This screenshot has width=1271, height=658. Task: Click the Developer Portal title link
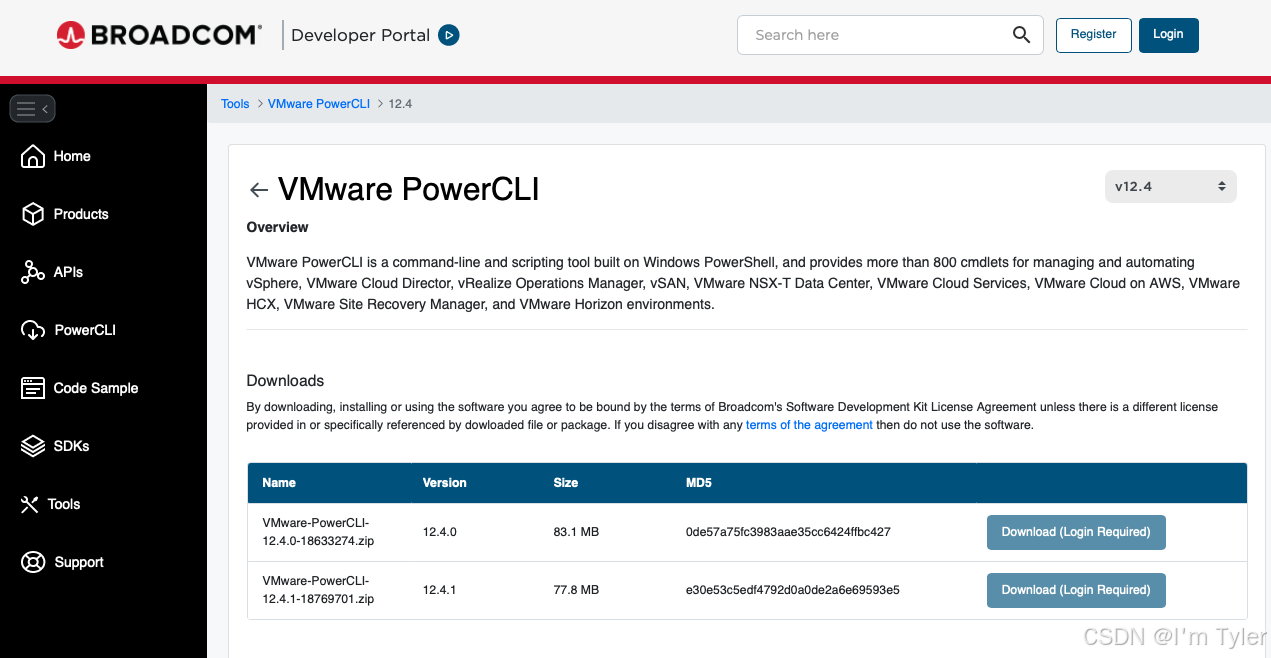(360, 35)
